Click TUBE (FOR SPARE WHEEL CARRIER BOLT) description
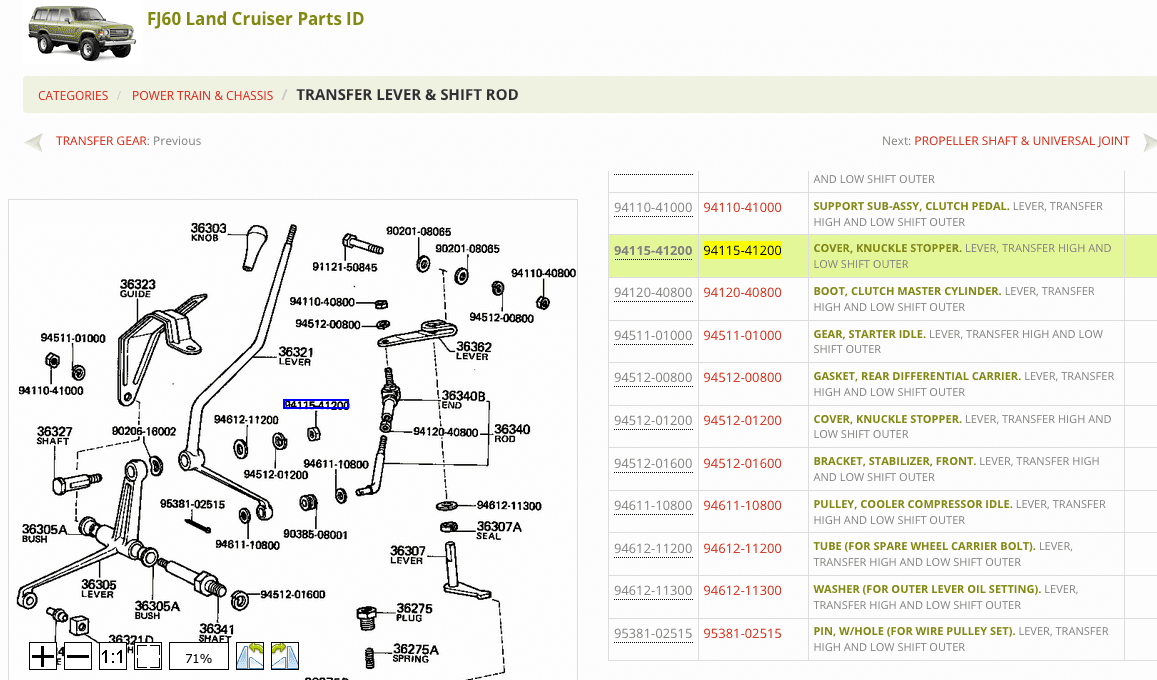Image resolution: width=1157 pixels, height=680 pixels. pyautogui.click(x=924, y=546)
